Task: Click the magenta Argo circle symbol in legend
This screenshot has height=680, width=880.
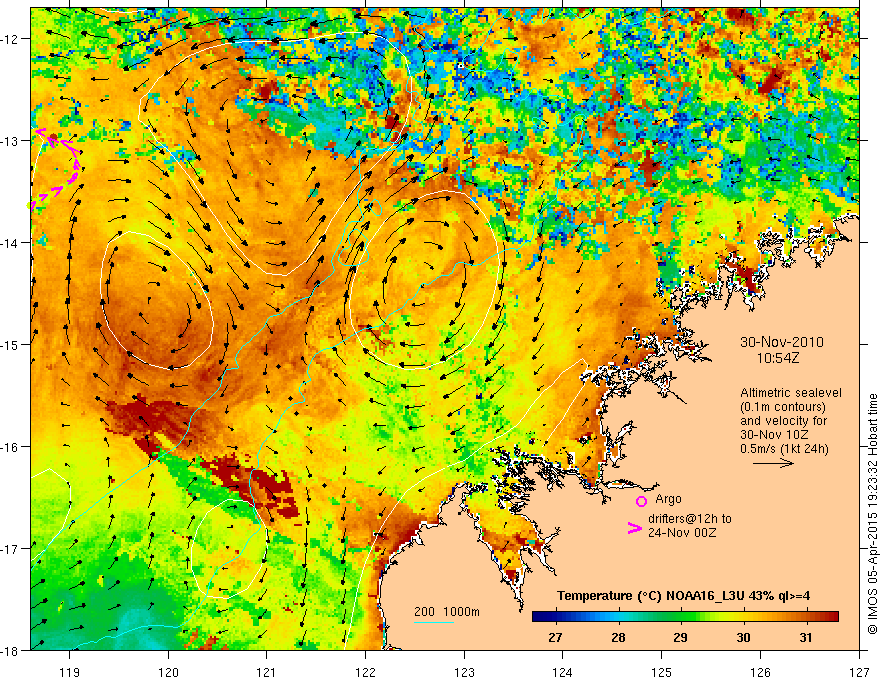Action: click(x=641, y=502)
